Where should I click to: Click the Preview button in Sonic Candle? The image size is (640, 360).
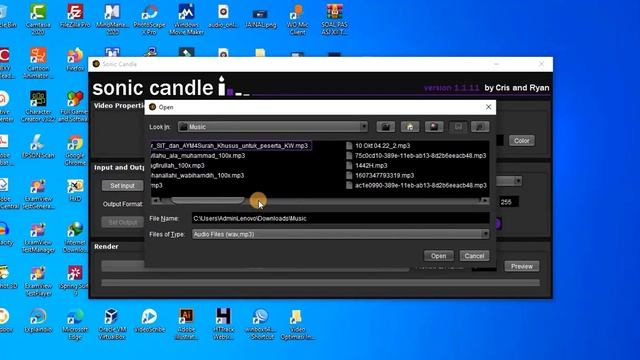pyautogui.click(x=522, y=267)
